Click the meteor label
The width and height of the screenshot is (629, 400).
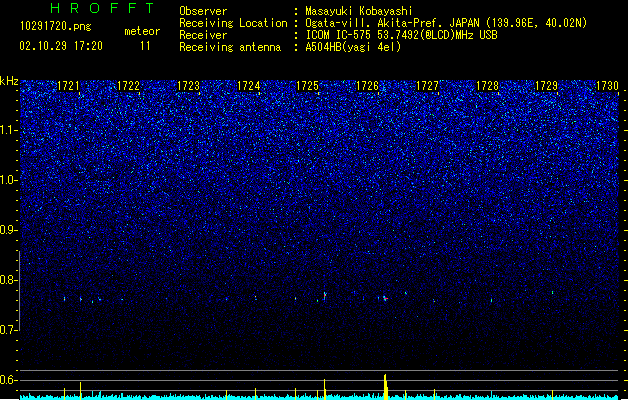coord(142,31)
